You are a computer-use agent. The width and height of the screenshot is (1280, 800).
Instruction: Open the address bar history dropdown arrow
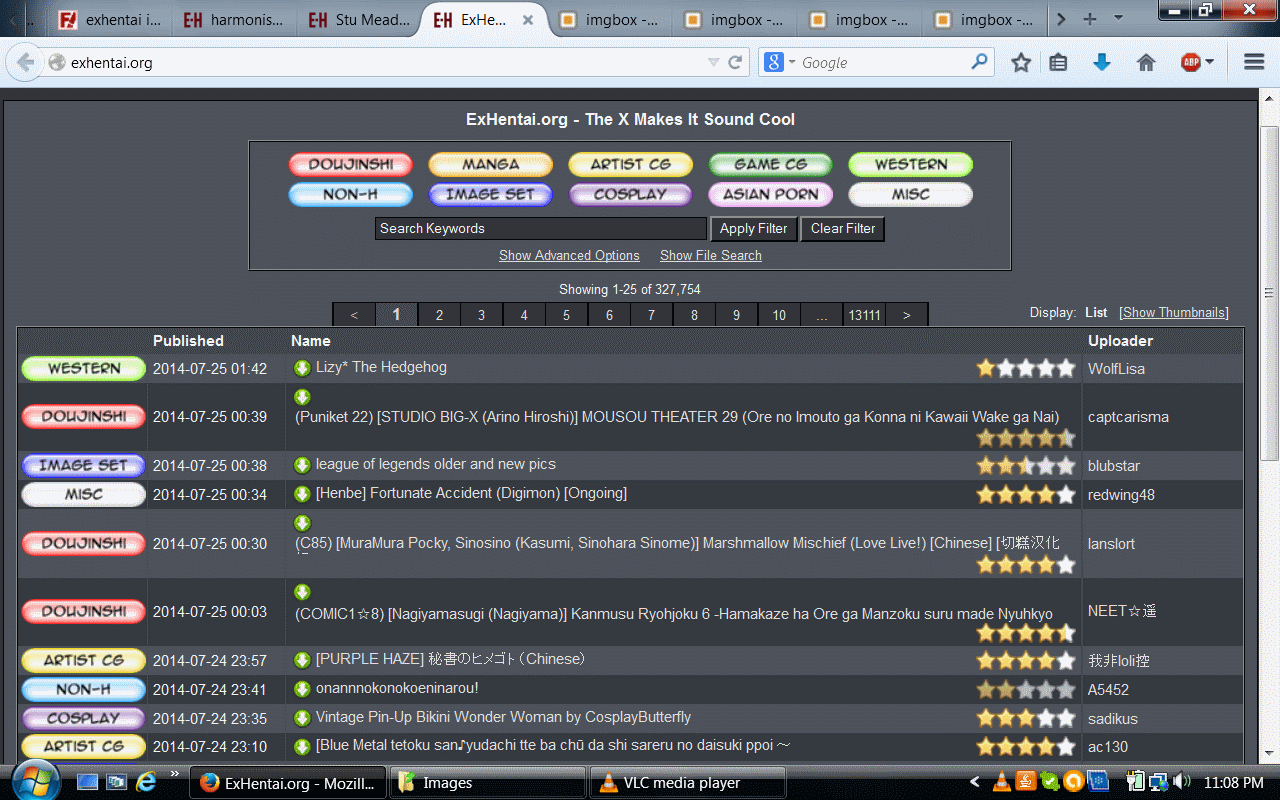click(x=713, y=62)
